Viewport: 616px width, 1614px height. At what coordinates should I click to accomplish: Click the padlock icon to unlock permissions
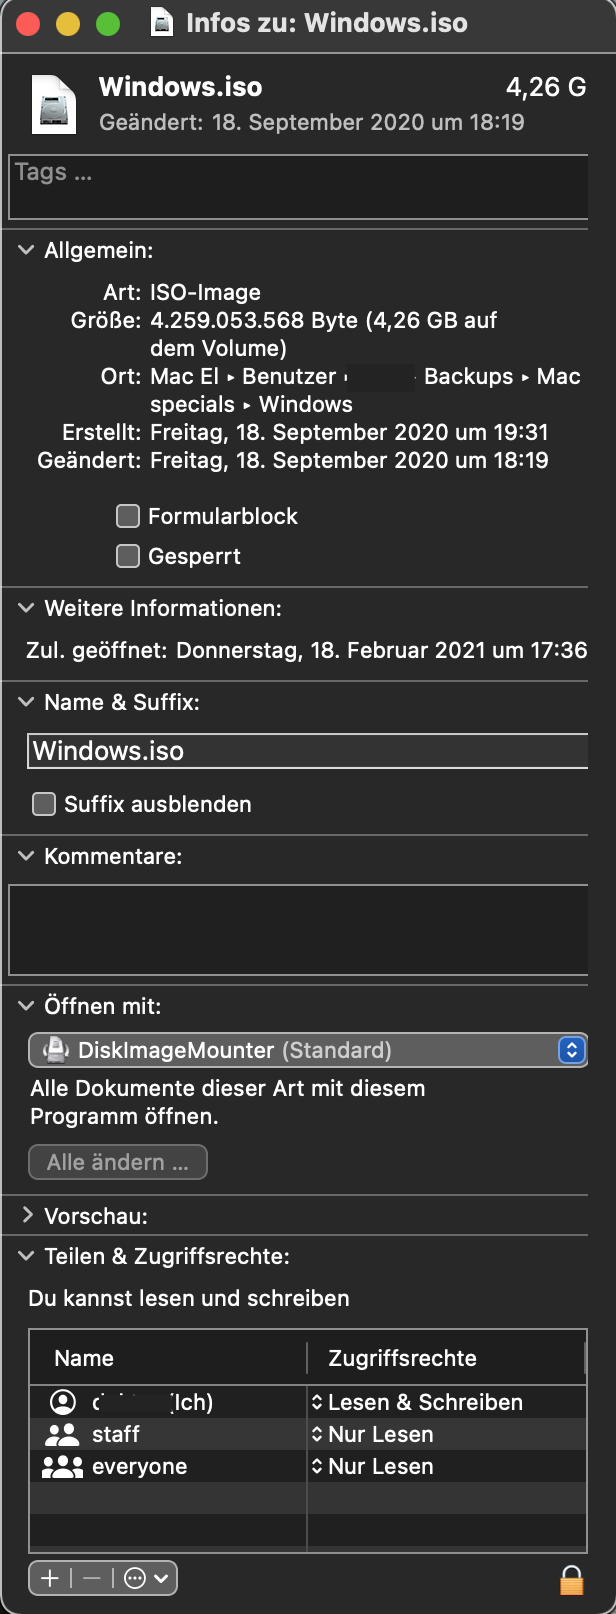571,1580
